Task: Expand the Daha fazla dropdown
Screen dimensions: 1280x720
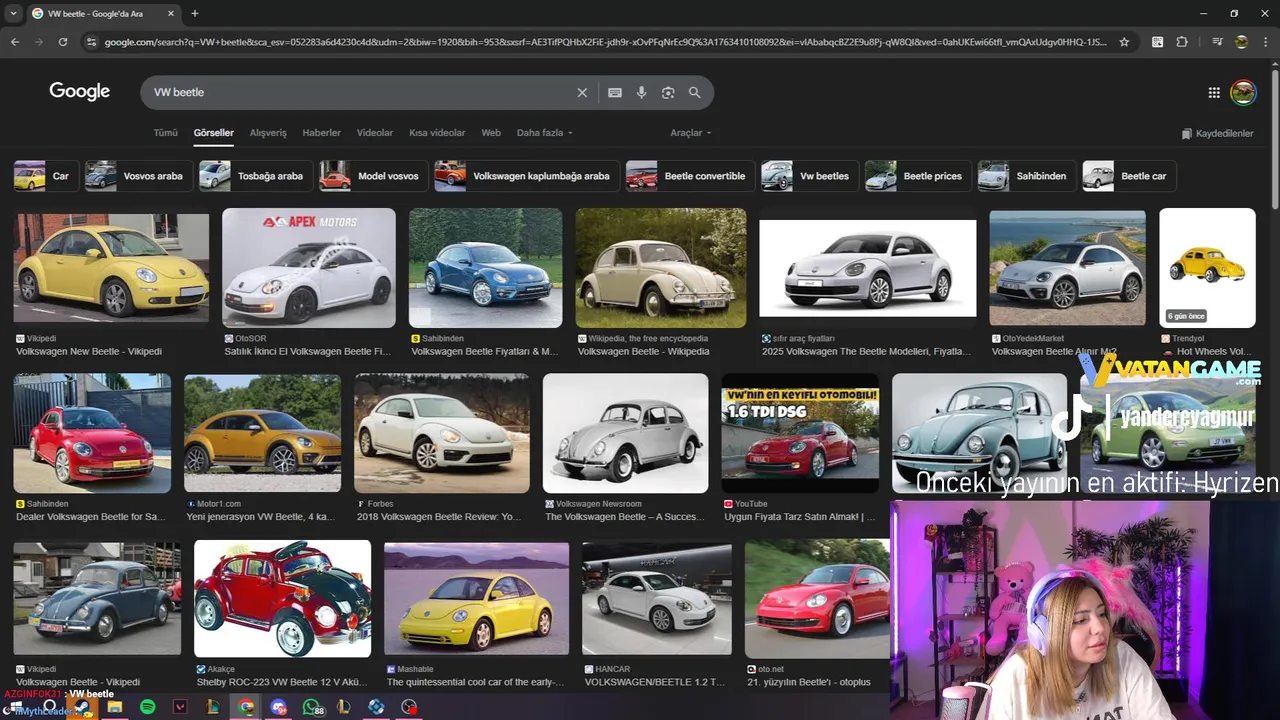Action: 544,133
